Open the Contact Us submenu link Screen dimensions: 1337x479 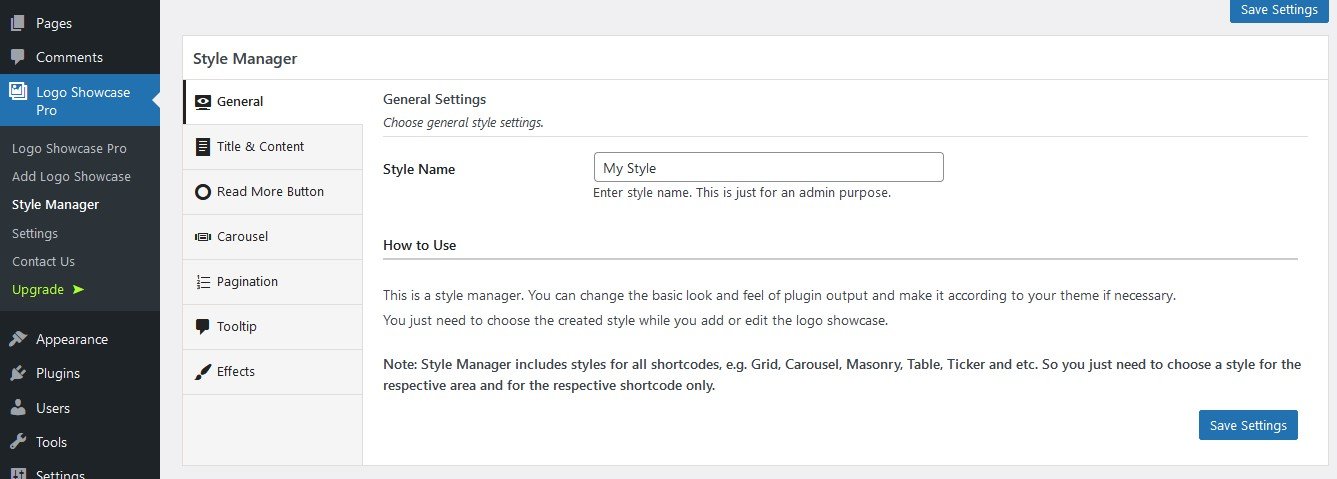coord(43,261)
